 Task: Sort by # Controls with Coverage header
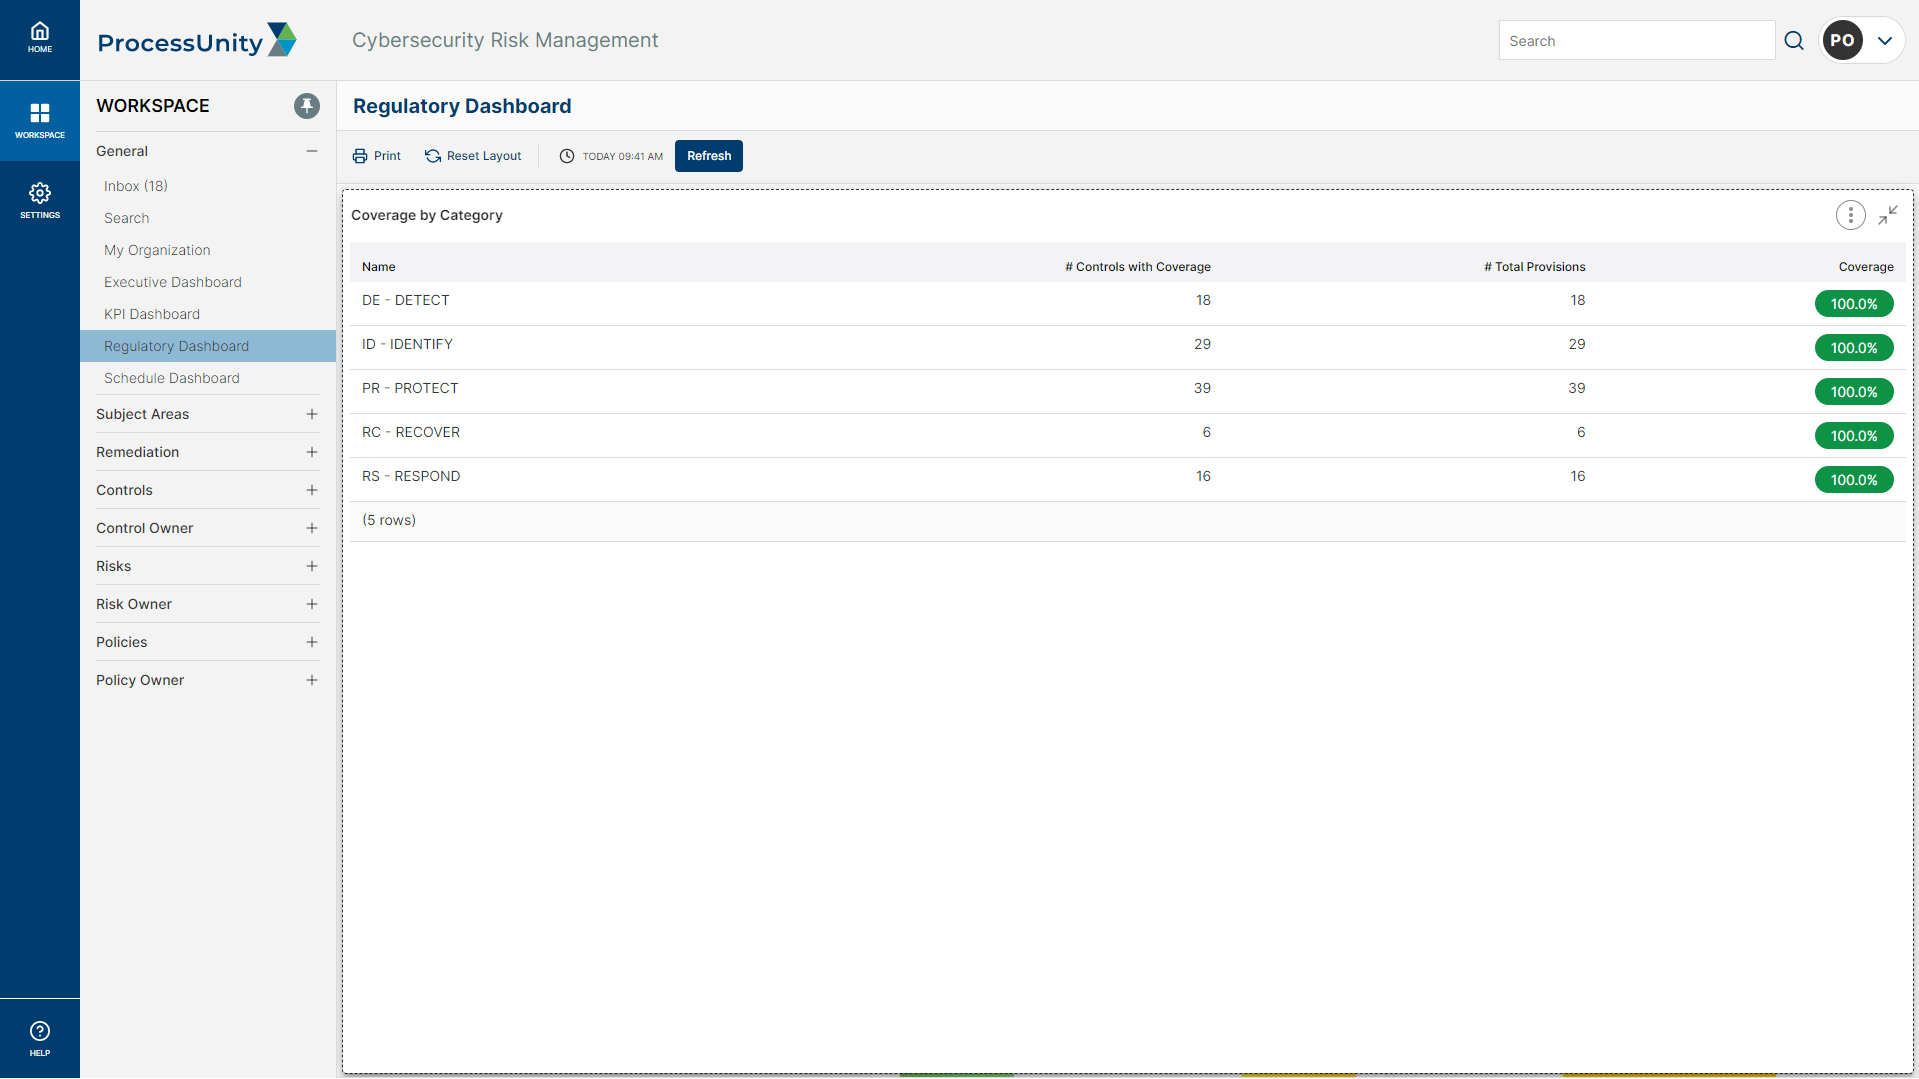(x=1138, y=267)
